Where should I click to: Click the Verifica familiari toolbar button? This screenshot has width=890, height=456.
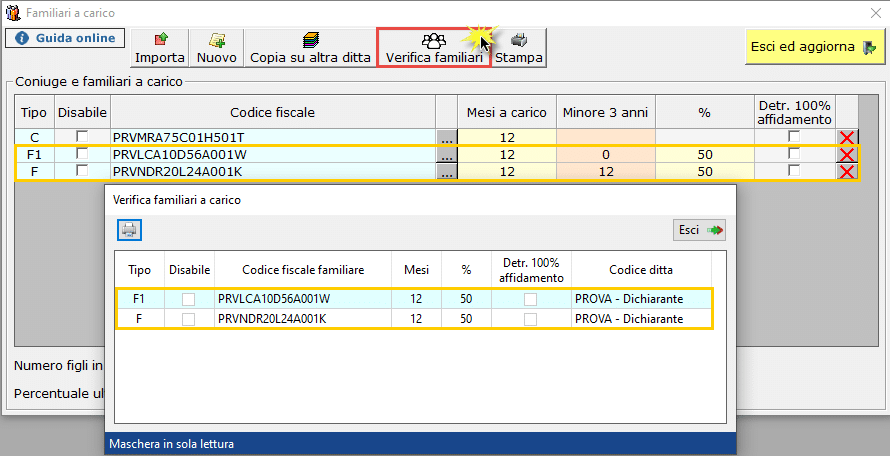(x=434, y=48)
